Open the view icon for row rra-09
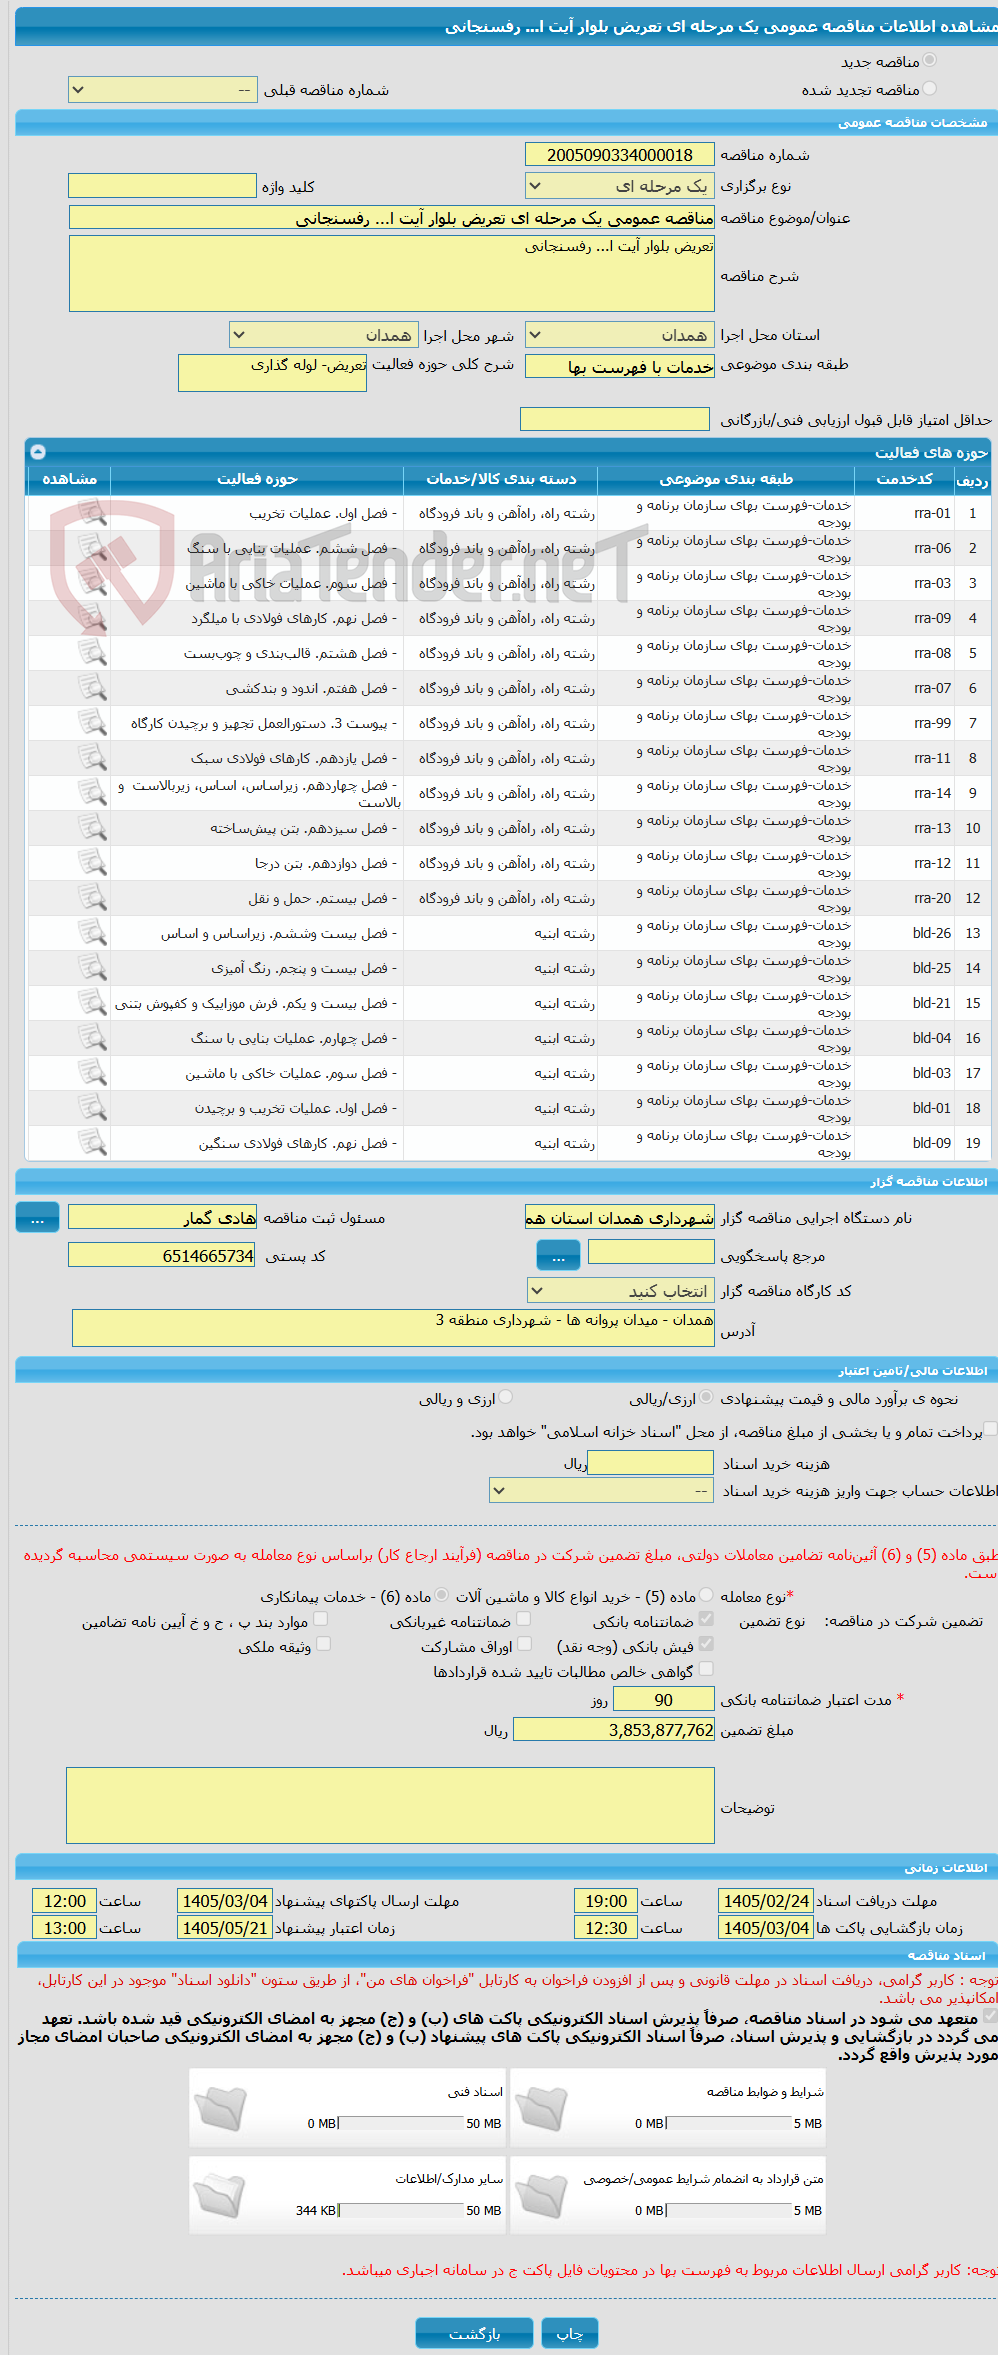Screen dimensions: 998x2355 pyautogui.click(x=92, y=618)
